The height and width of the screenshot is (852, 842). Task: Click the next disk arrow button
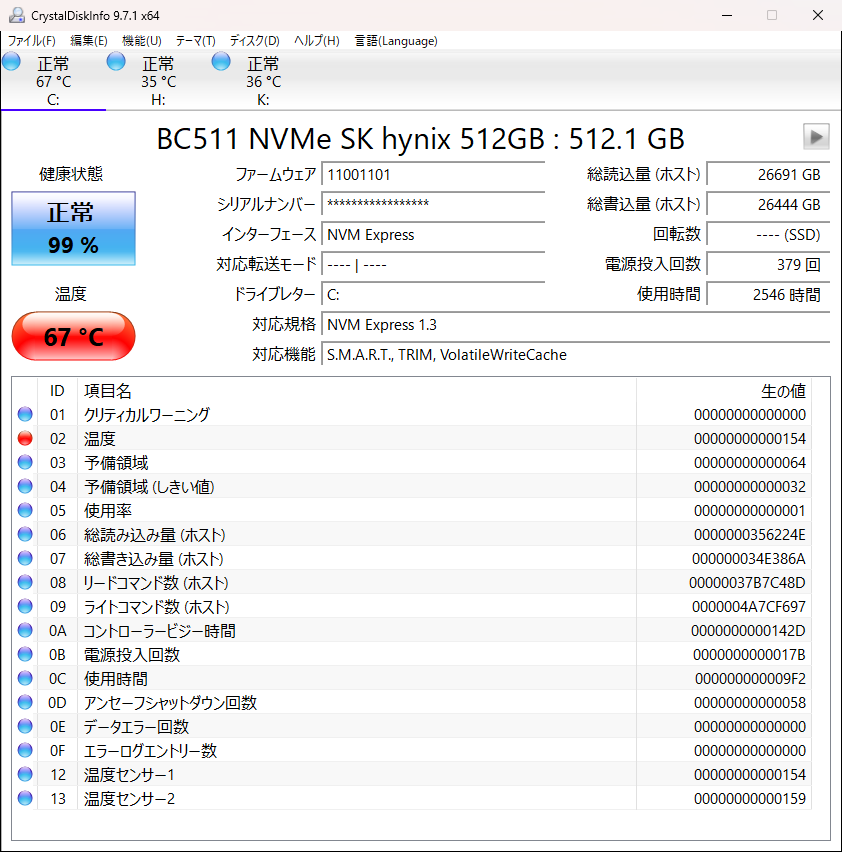click(816, 137)
